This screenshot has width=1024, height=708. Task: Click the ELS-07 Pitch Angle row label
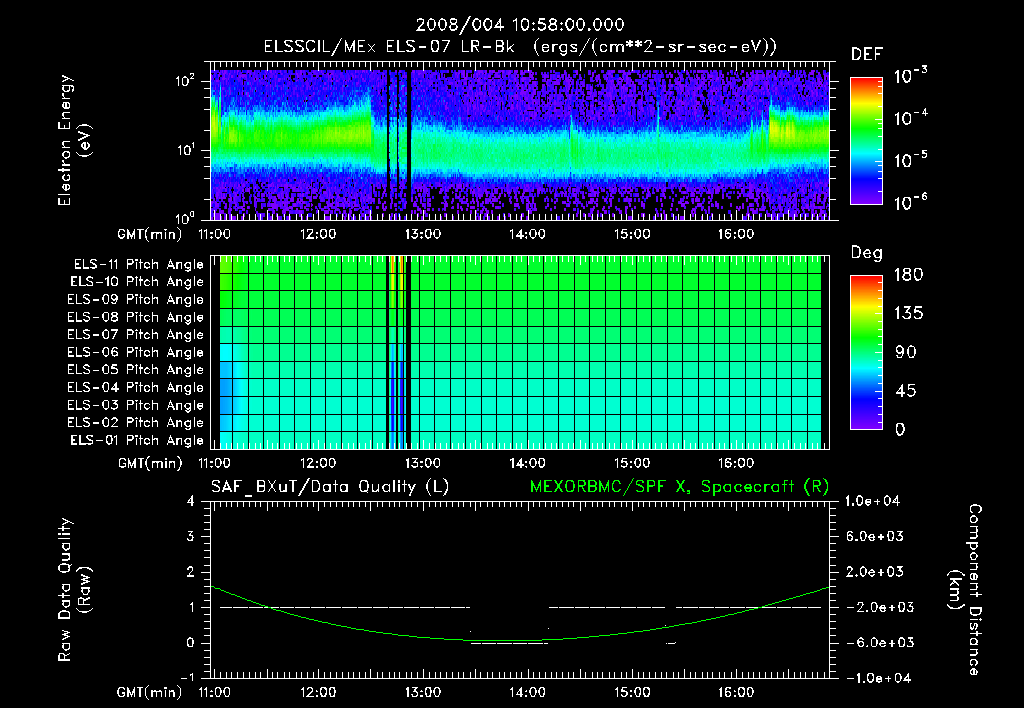136,334
